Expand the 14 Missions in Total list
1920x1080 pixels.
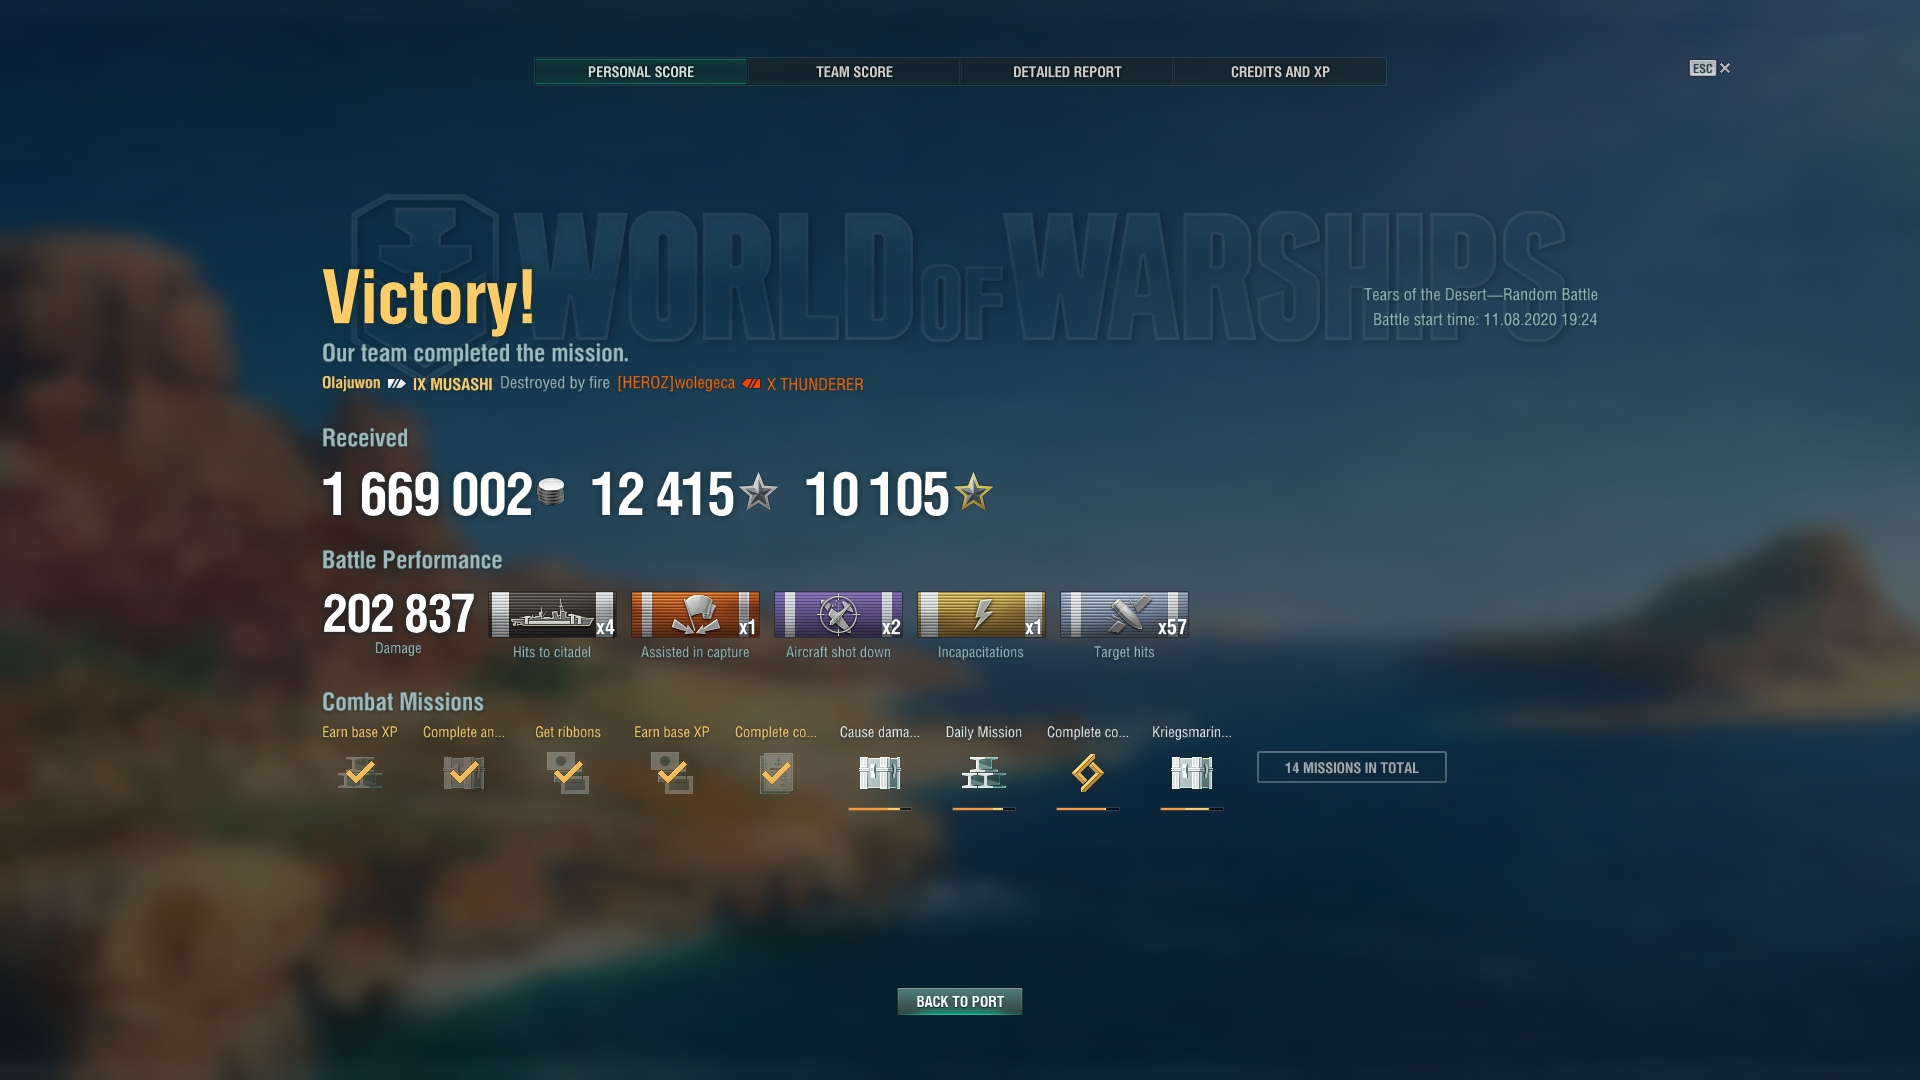1351,767
